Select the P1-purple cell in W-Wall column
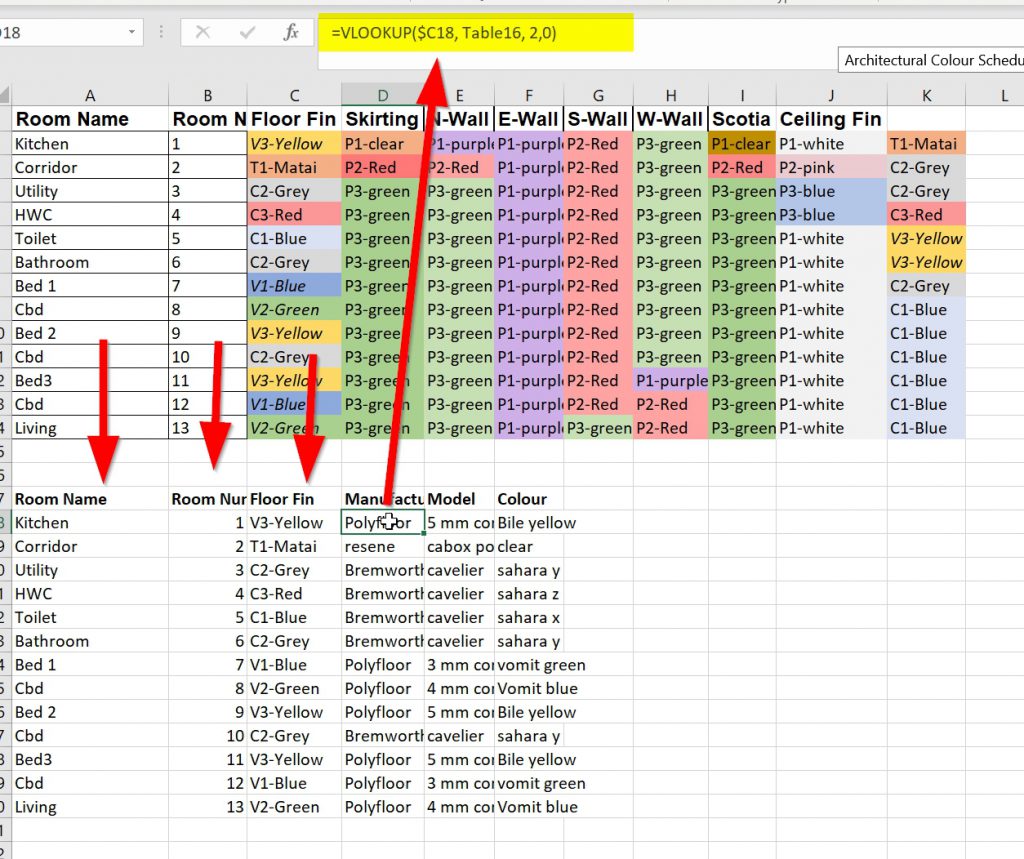 [671, 381]
